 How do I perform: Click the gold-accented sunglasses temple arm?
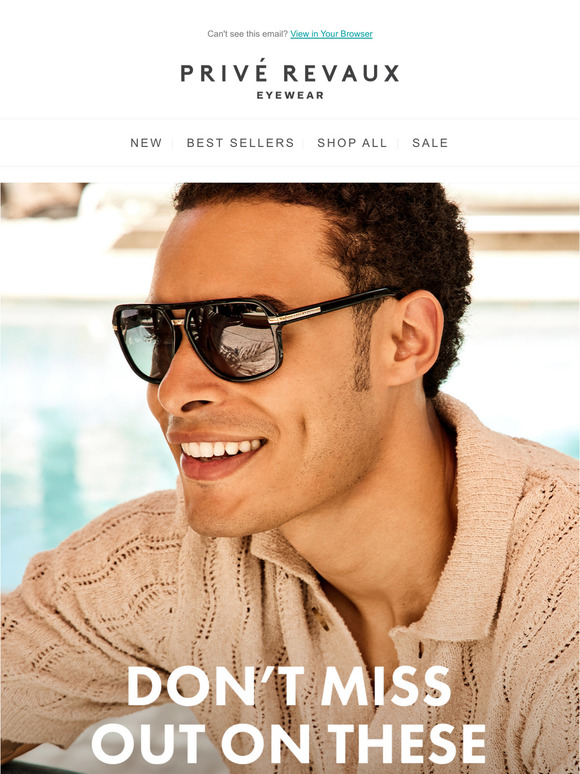(x=333, y=306)
